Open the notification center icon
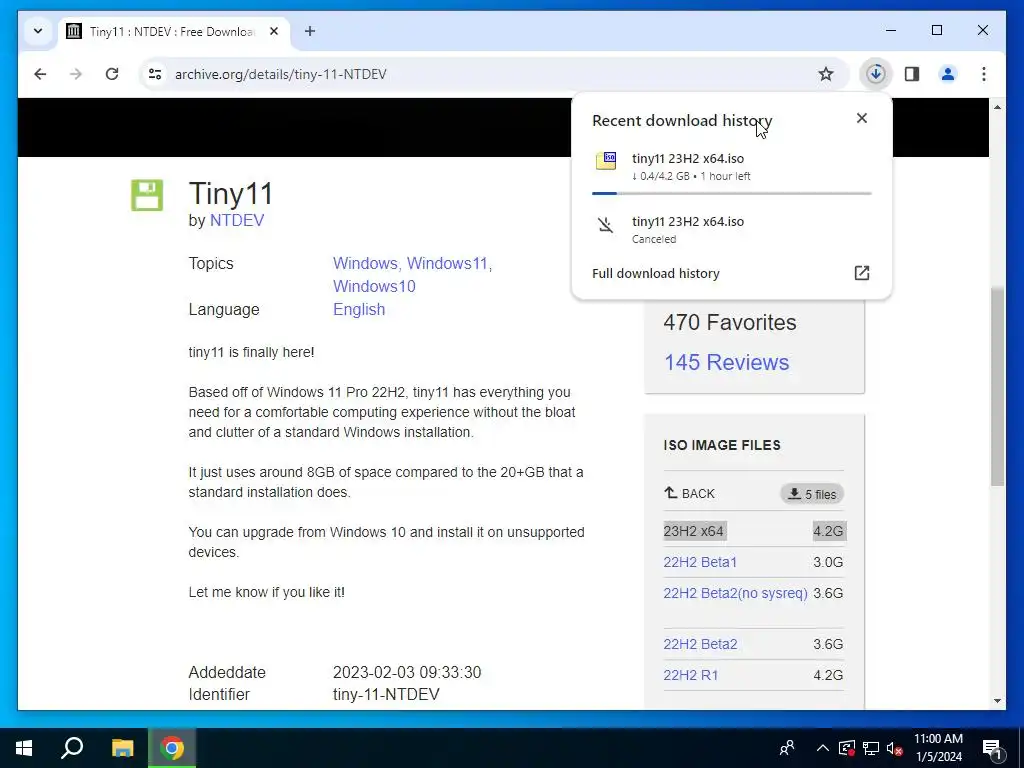 tap(992, 749)
